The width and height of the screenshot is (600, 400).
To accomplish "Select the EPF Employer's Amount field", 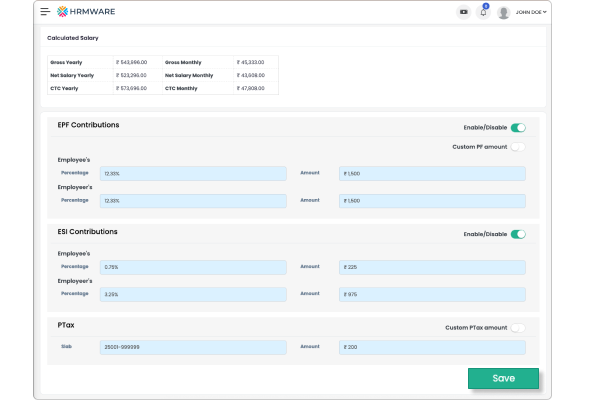I will point(432,200).
